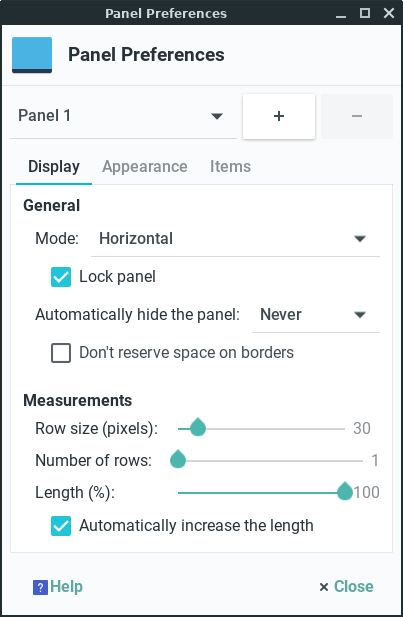
Task: Click the X icon beside Close
Action: (x=324, y=587)
